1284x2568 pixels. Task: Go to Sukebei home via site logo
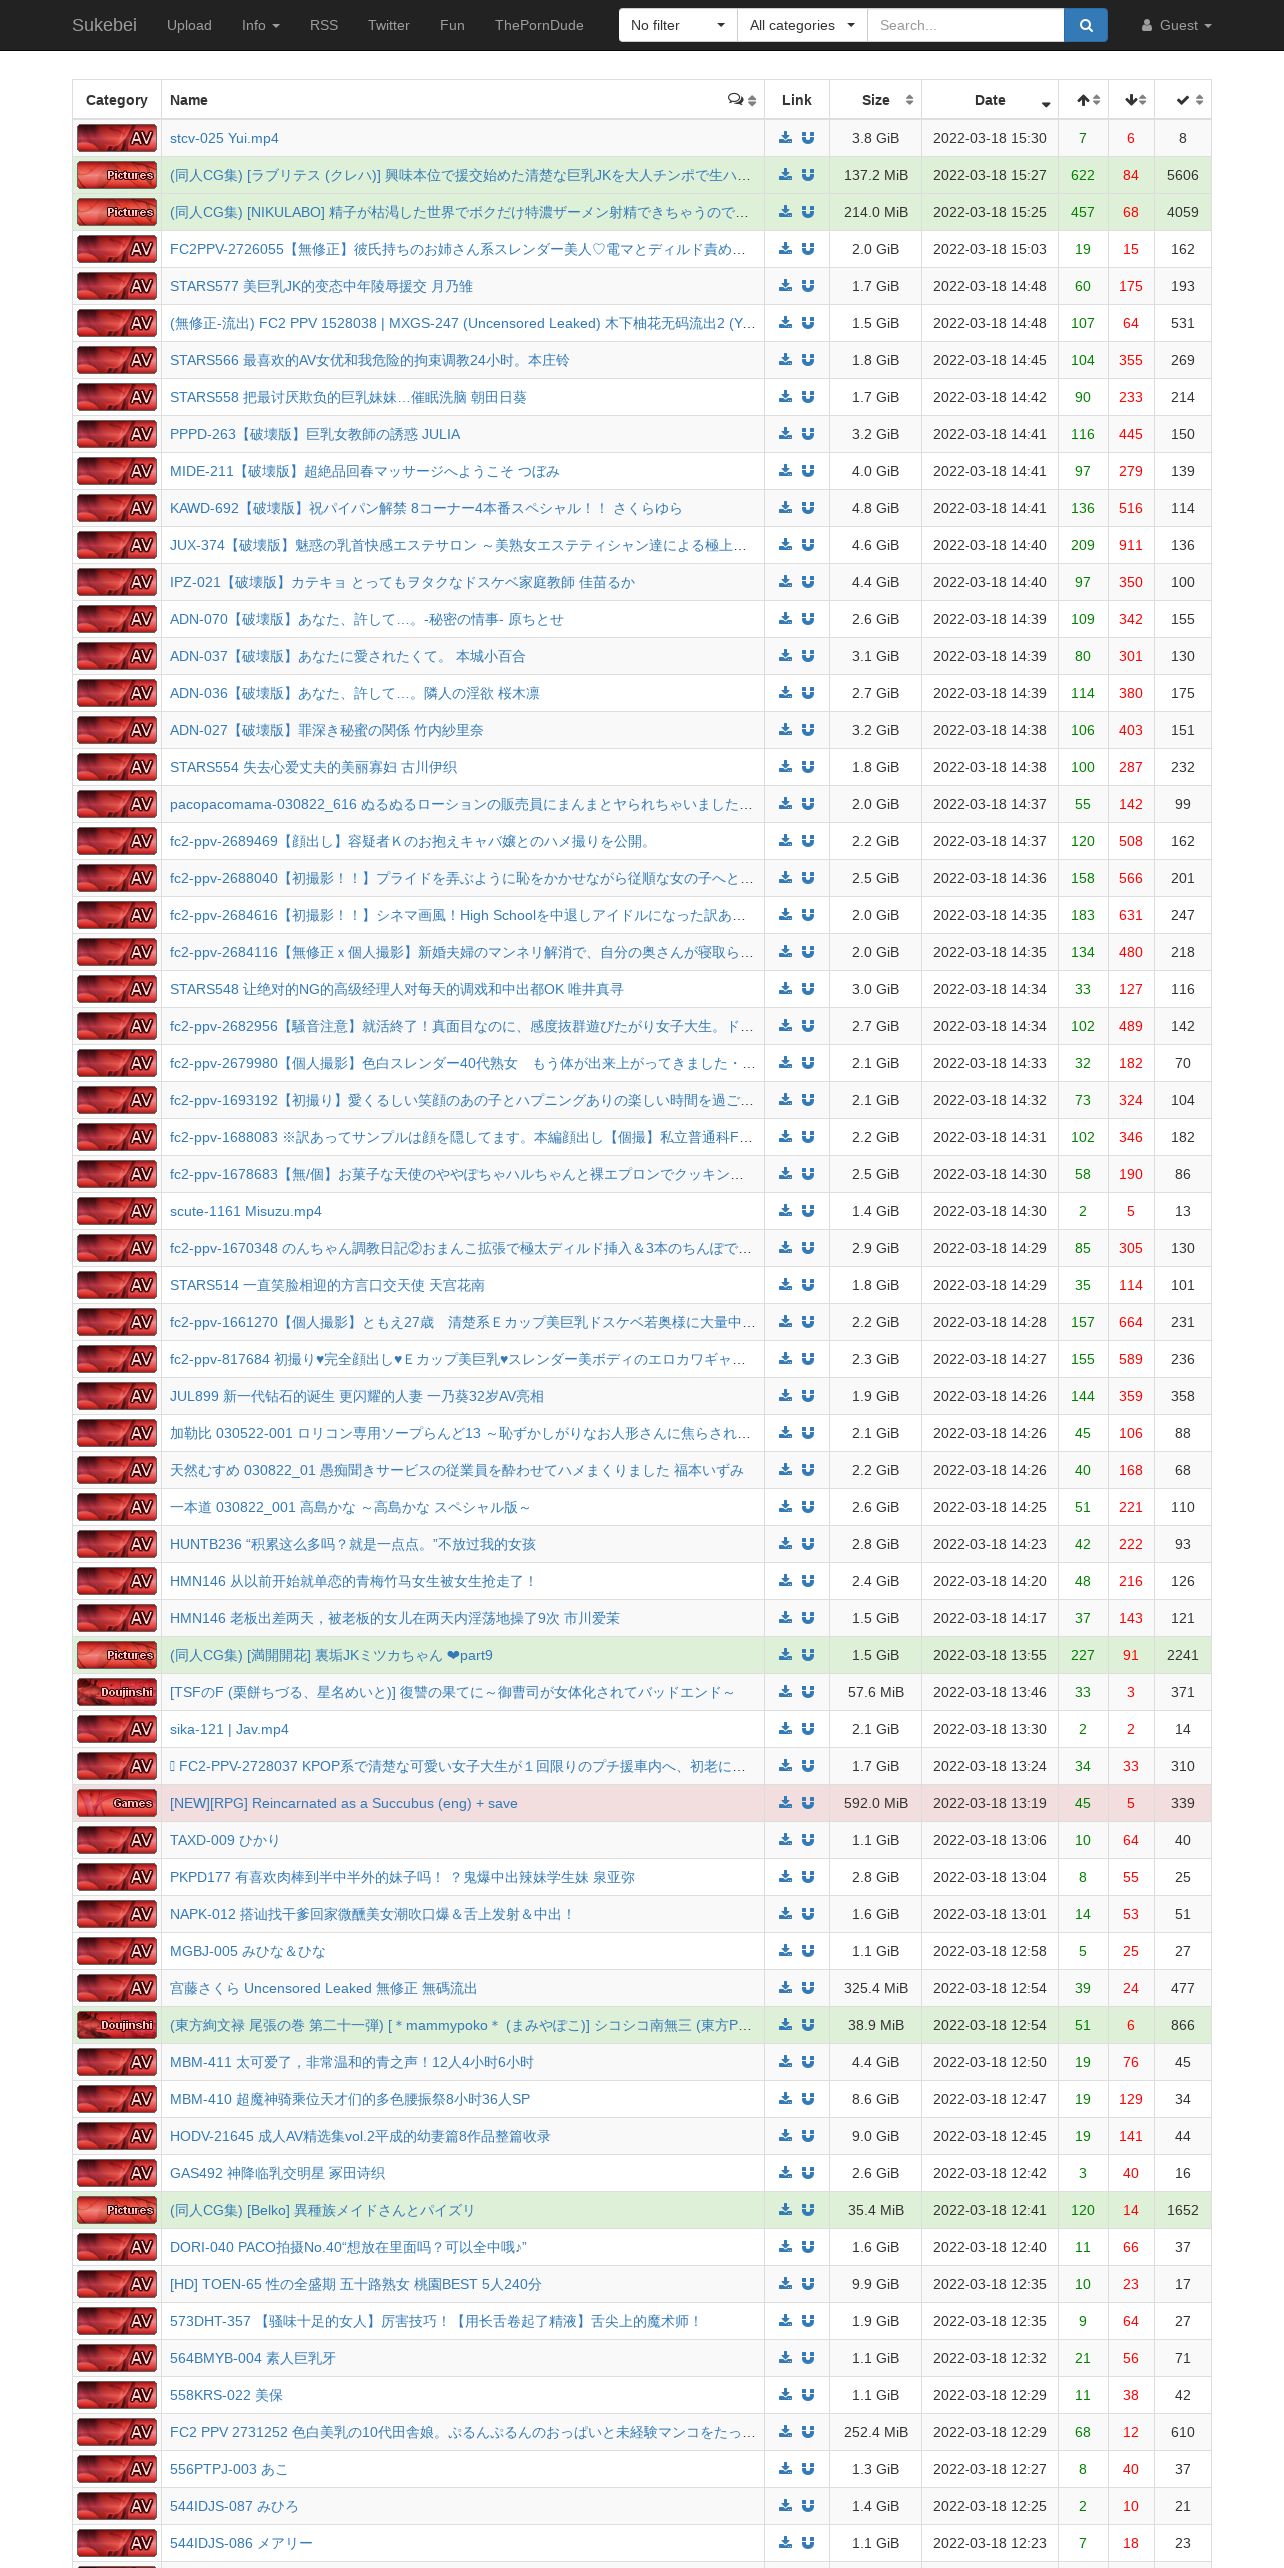pyautogui.click(x=104, y=25)
